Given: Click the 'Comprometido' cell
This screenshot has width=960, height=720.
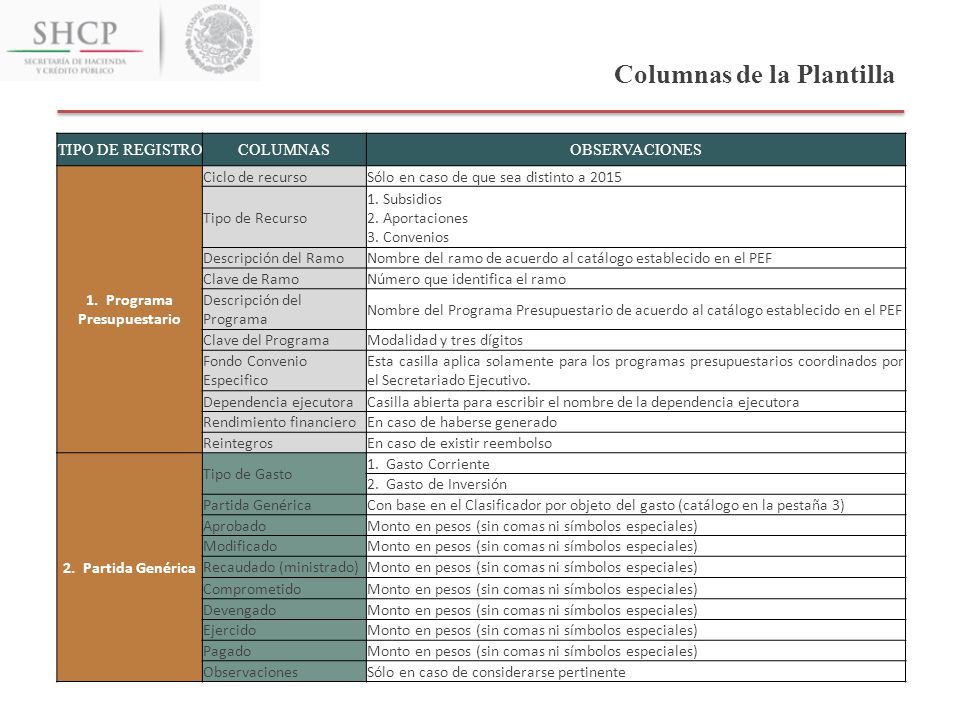Looking at the screenshot, I should pyautogui.click(x=284, y=588).
